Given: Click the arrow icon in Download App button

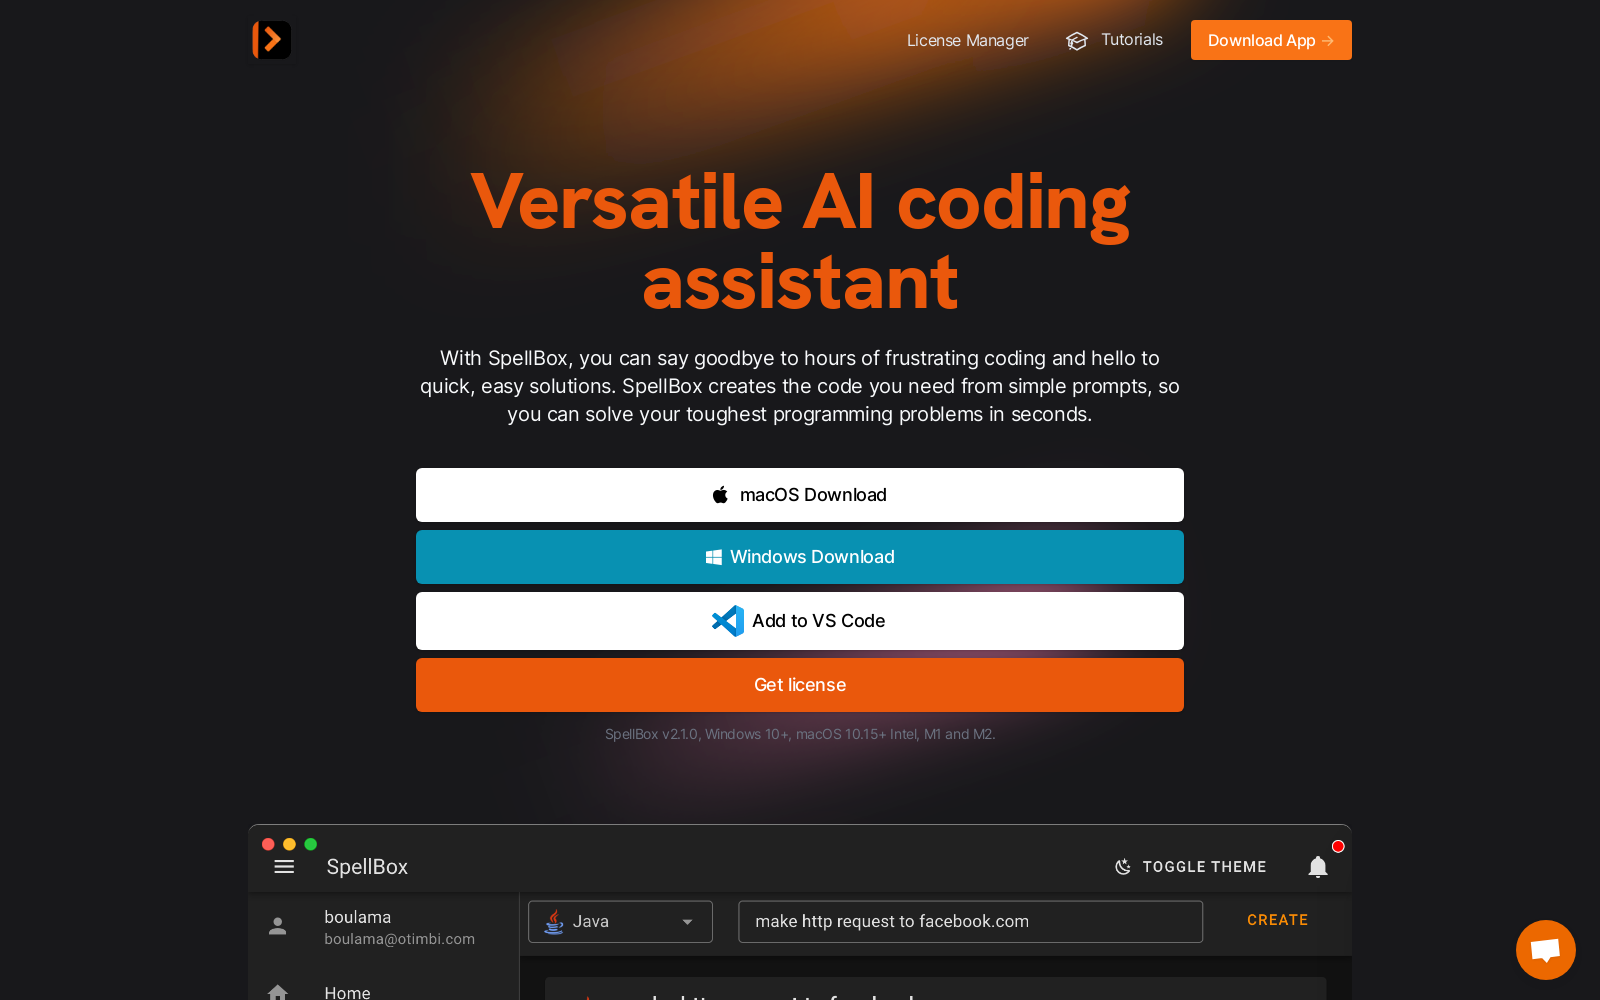Looking at the screenshot, I should [1328, 41].
